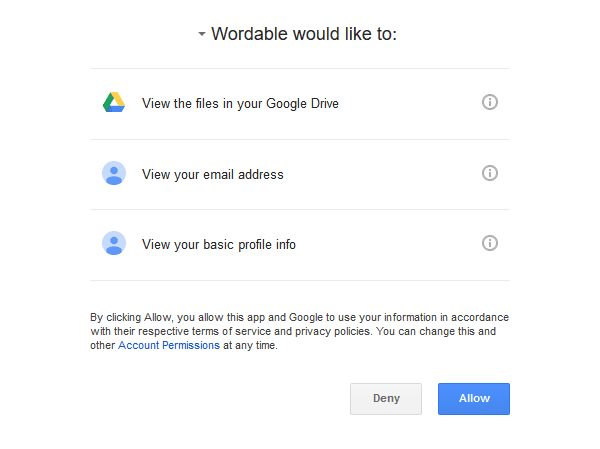Select 'View the files in your Google Drive'

240,104
